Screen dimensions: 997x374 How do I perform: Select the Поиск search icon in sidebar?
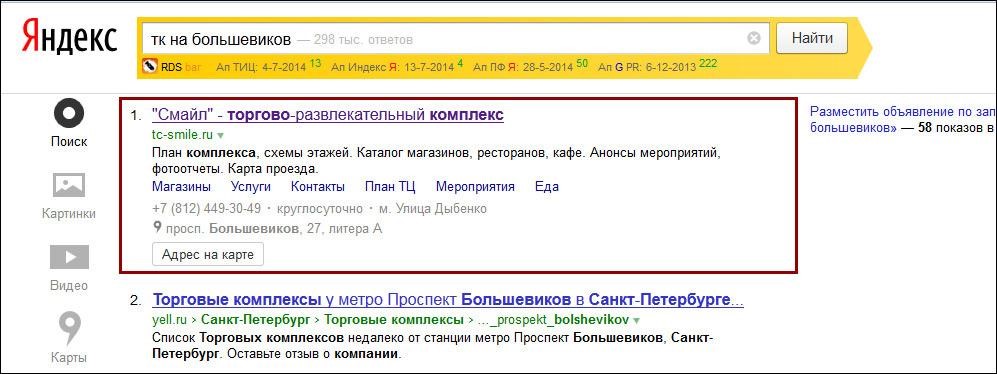tap(69, 114)
